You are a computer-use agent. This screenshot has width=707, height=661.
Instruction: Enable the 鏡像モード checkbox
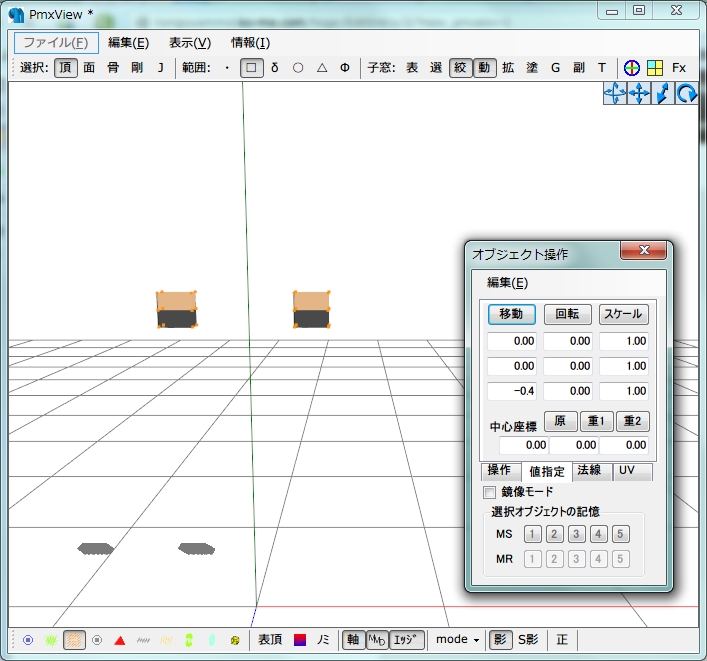[x=489, y=492]
